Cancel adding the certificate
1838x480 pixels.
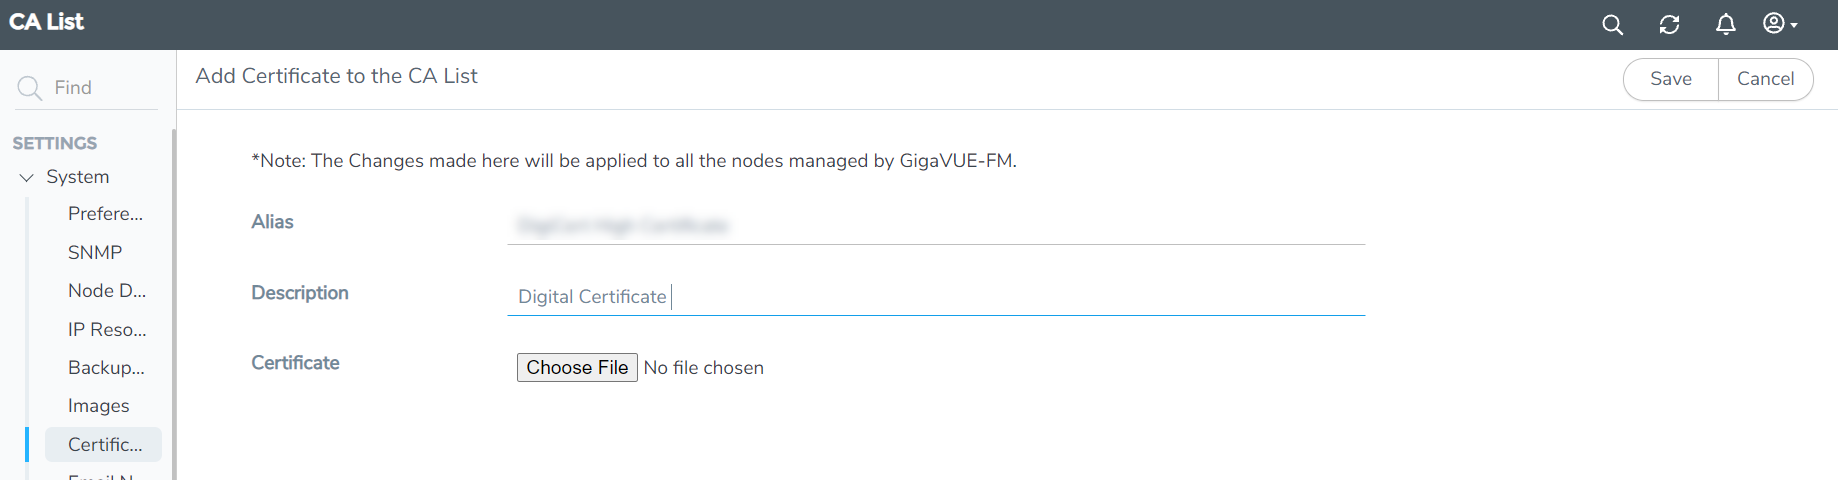1765,79
